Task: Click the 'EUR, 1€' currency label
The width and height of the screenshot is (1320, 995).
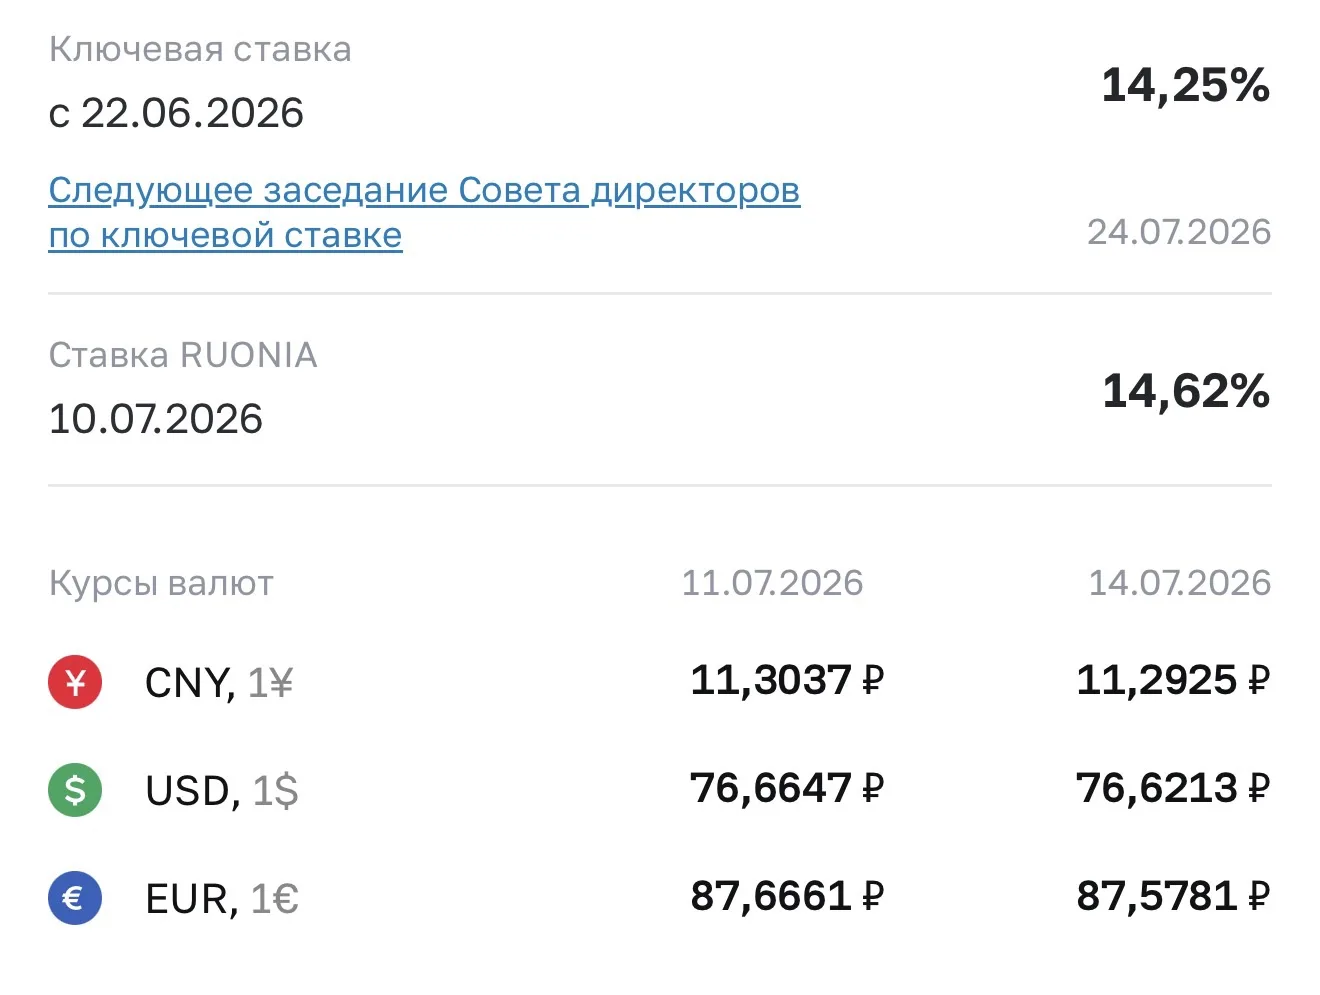Action: click(222, 899)
